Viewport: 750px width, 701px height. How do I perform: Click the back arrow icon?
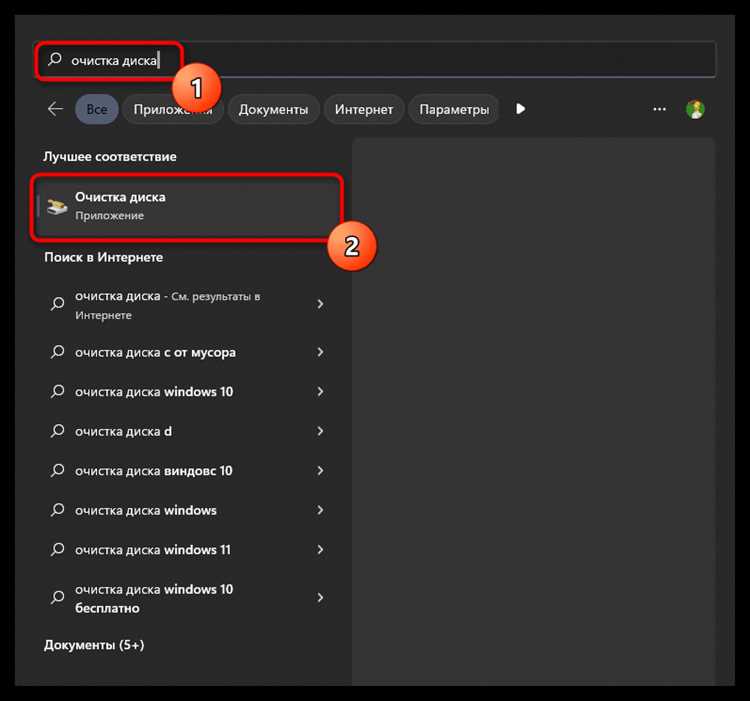tap(55, 109)
